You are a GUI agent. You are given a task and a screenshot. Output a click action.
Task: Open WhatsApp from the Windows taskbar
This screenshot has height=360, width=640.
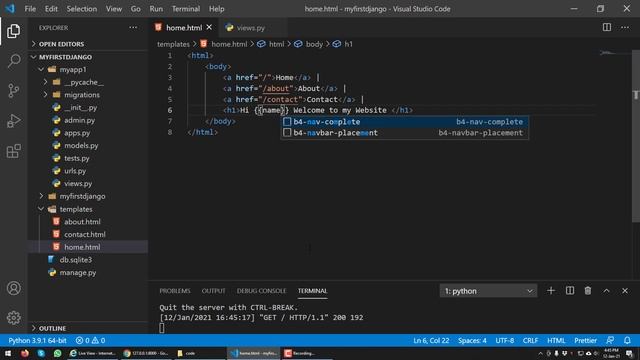[x=58, y=353]
